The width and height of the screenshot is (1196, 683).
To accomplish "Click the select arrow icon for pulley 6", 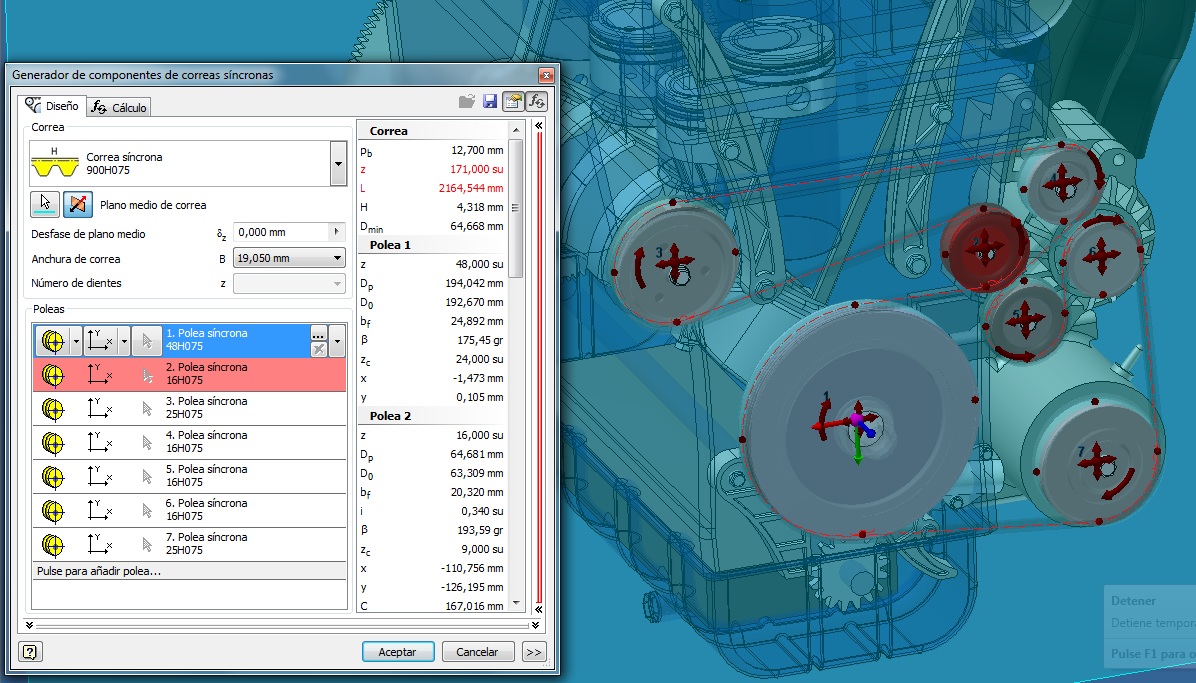I will pos(147,511).
